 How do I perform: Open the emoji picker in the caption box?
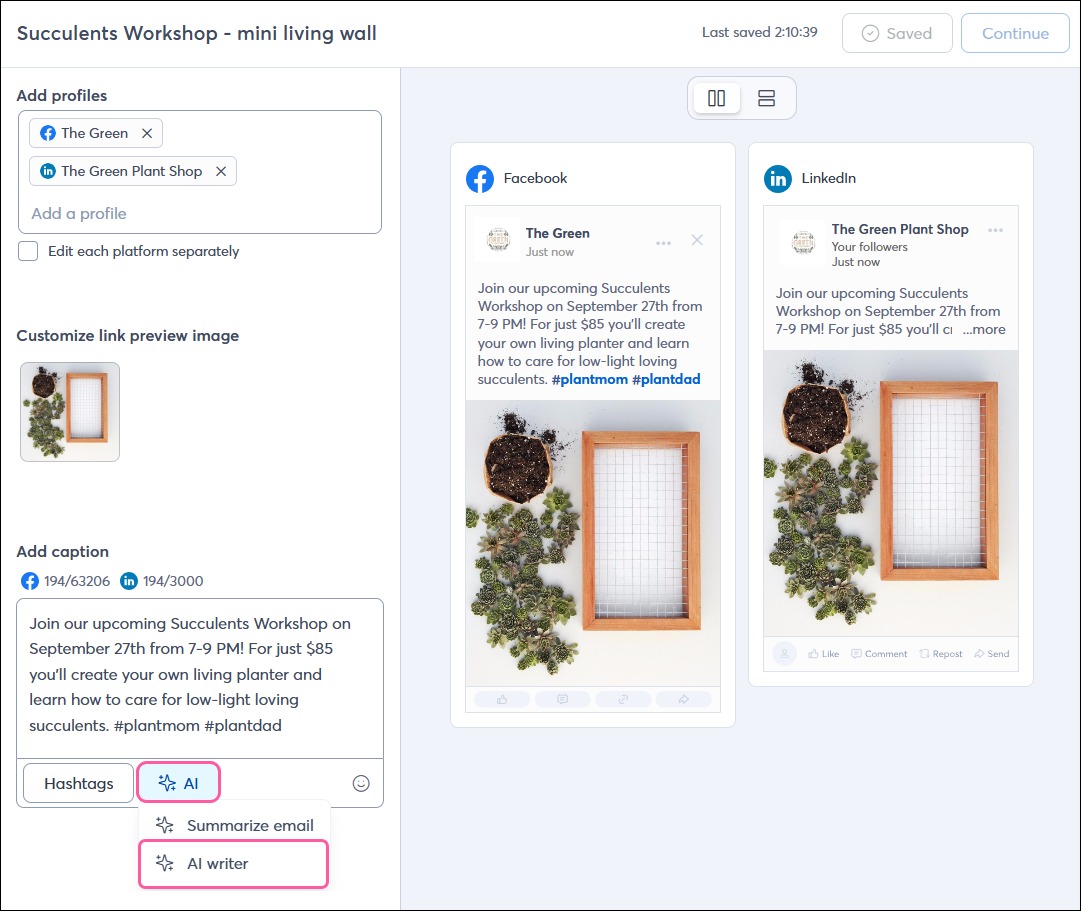click(x=361, y=783)
